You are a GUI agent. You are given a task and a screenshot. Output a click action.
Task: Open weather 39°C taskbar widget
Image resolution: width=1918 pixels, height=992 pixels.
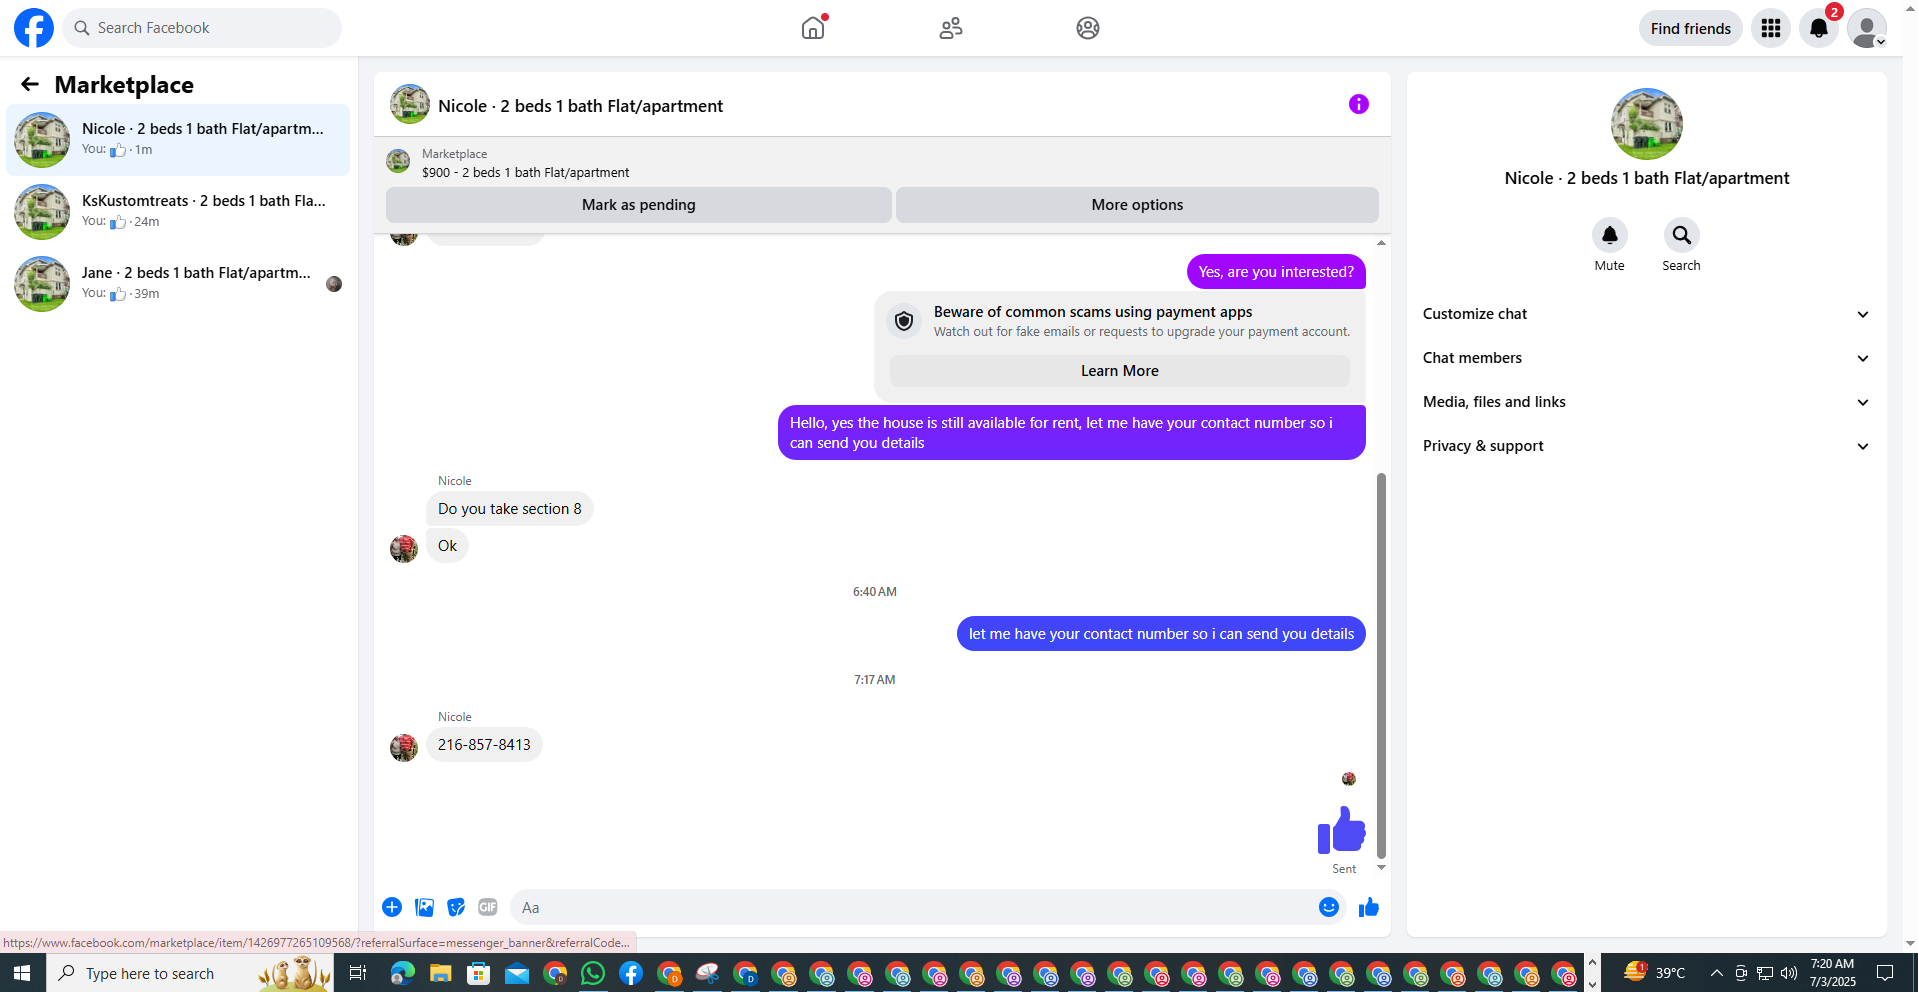pos(1655,973)
